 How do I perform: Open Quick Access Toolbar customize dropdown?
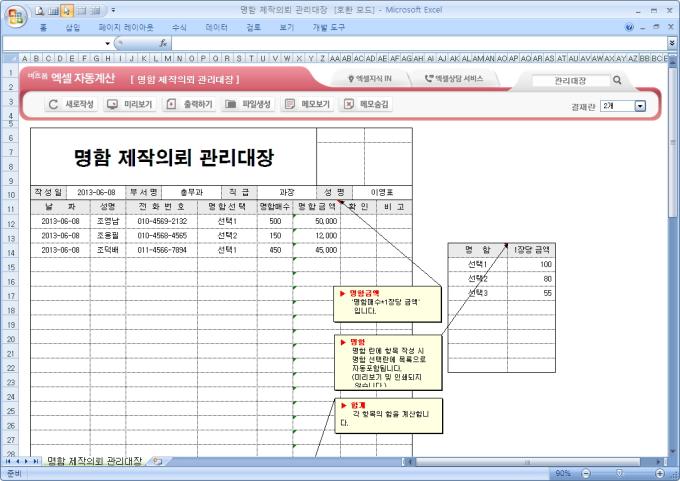113,10
